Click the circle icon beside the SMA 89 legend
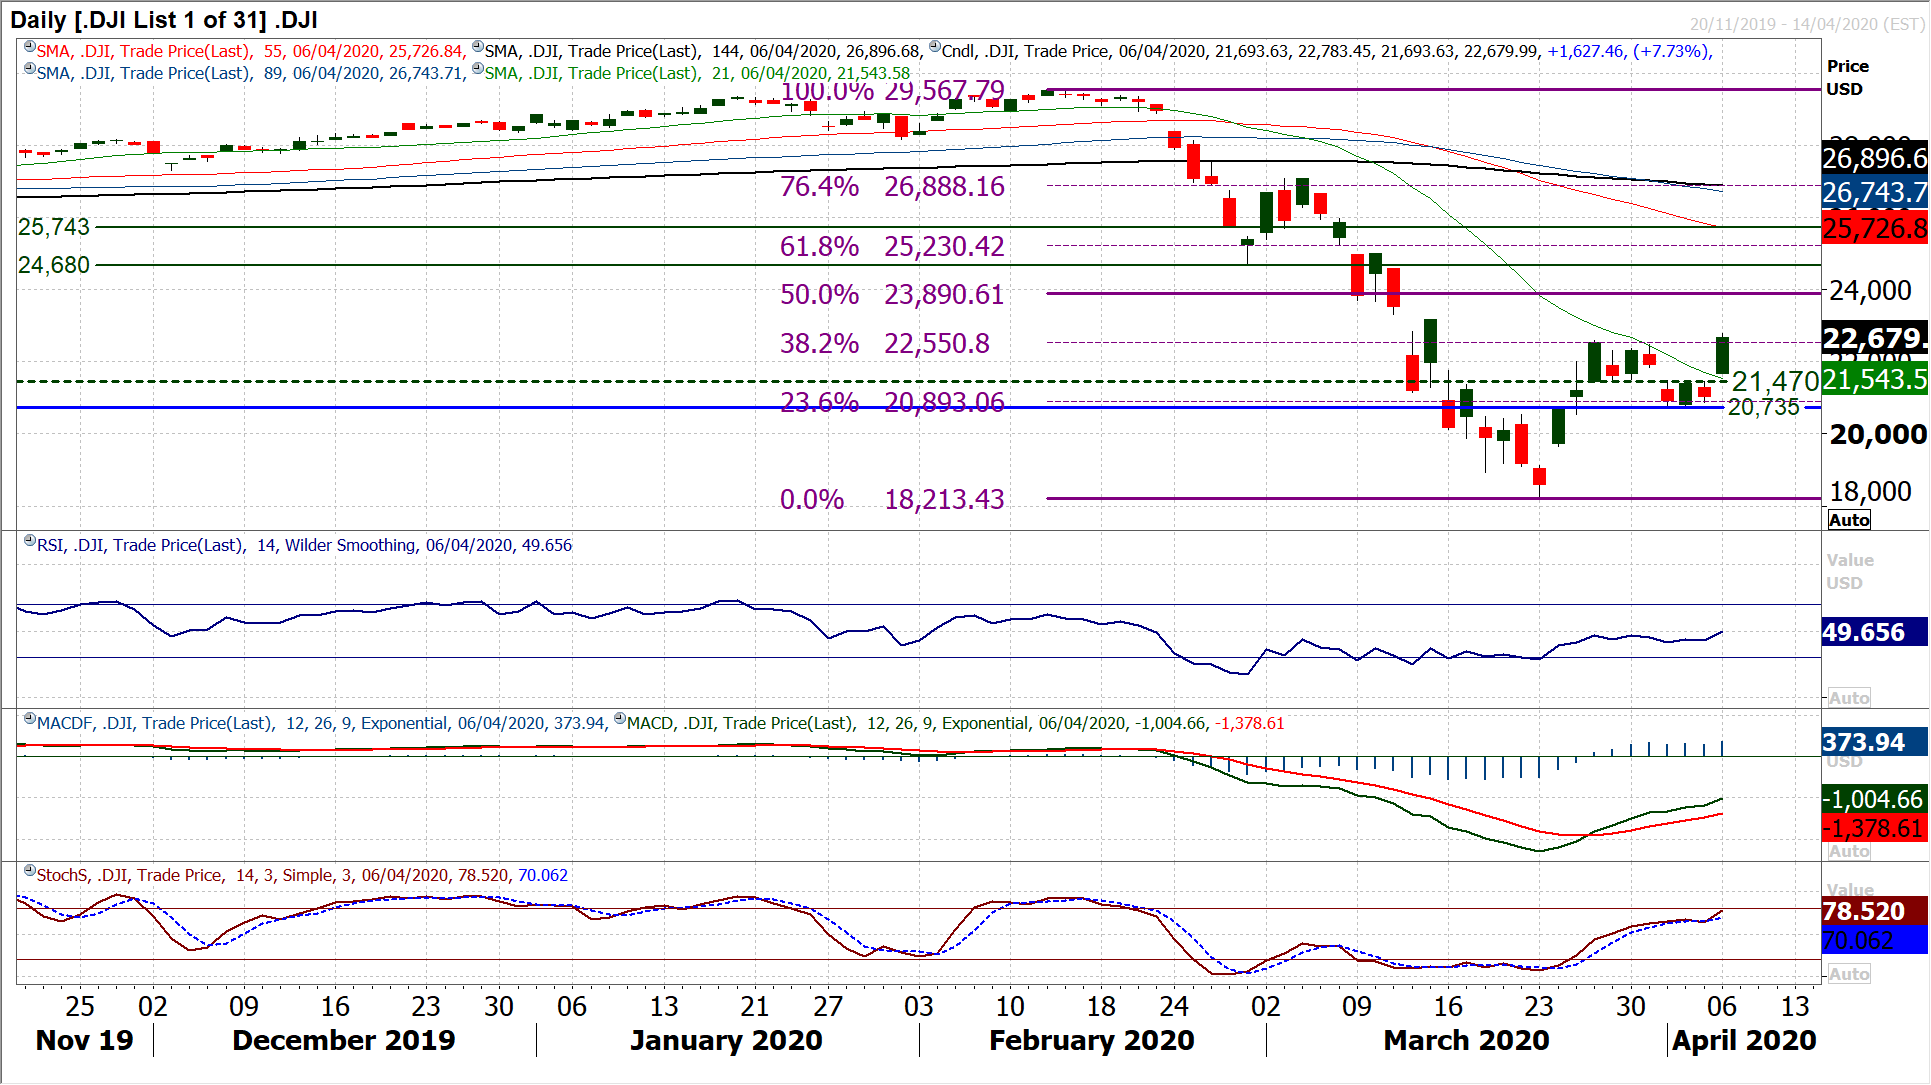1931x1085 pixels. [30, 69]
